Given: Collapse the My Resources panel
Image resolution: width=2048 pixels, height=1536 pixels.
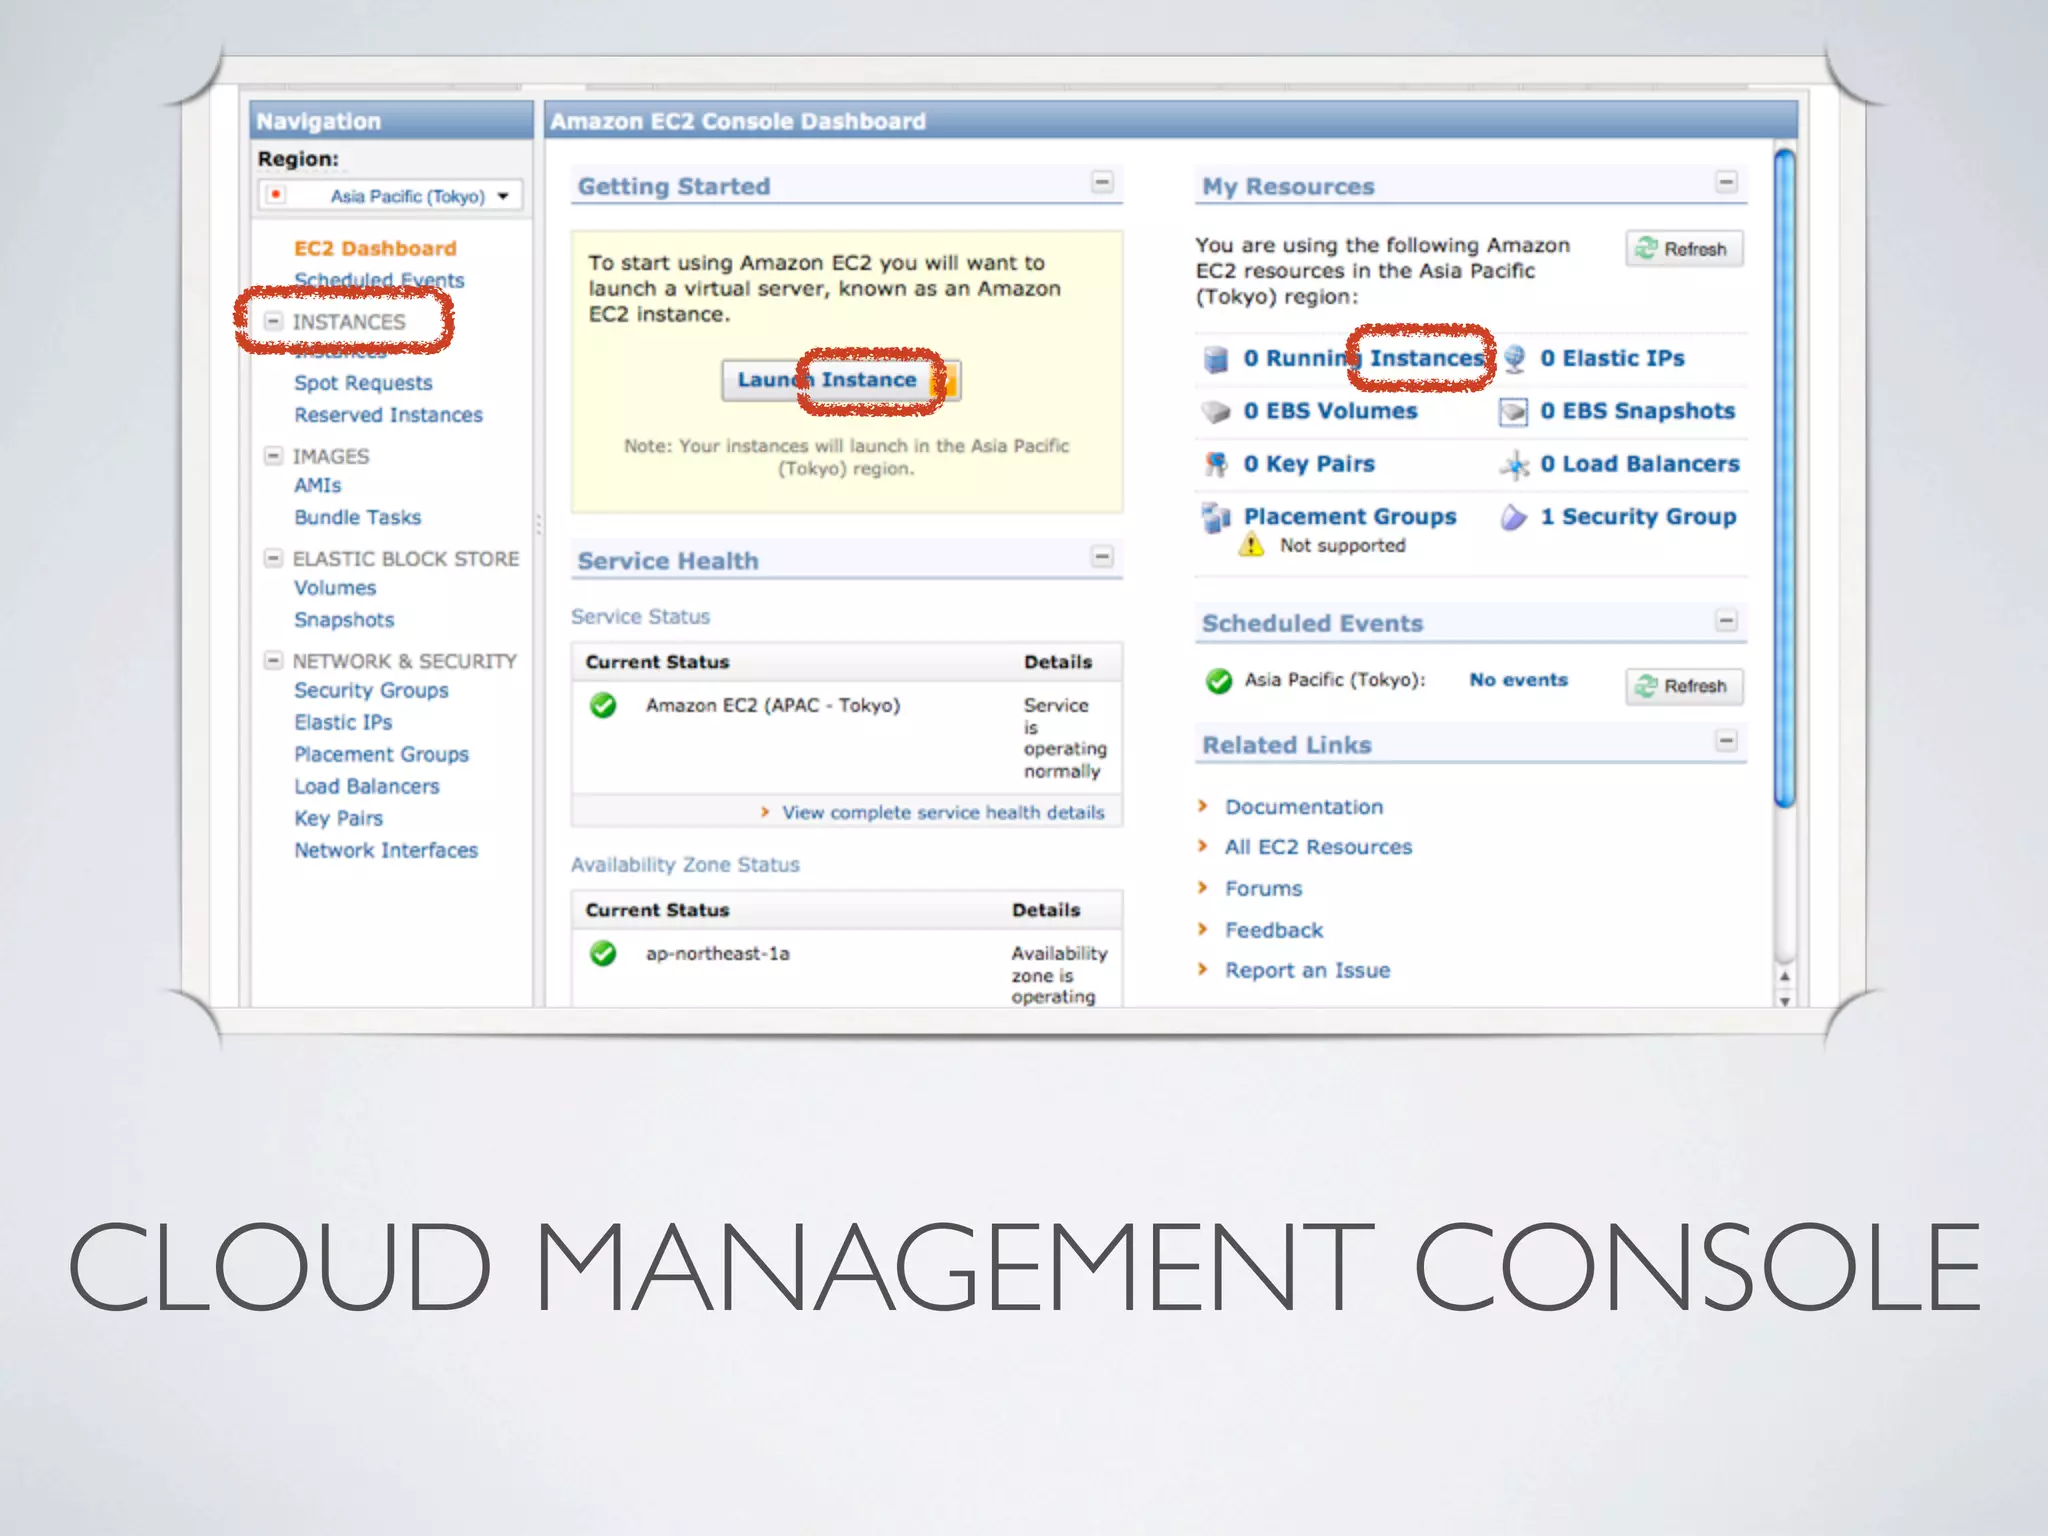Looking at the screenshot, I should [x=1726, y=182].
